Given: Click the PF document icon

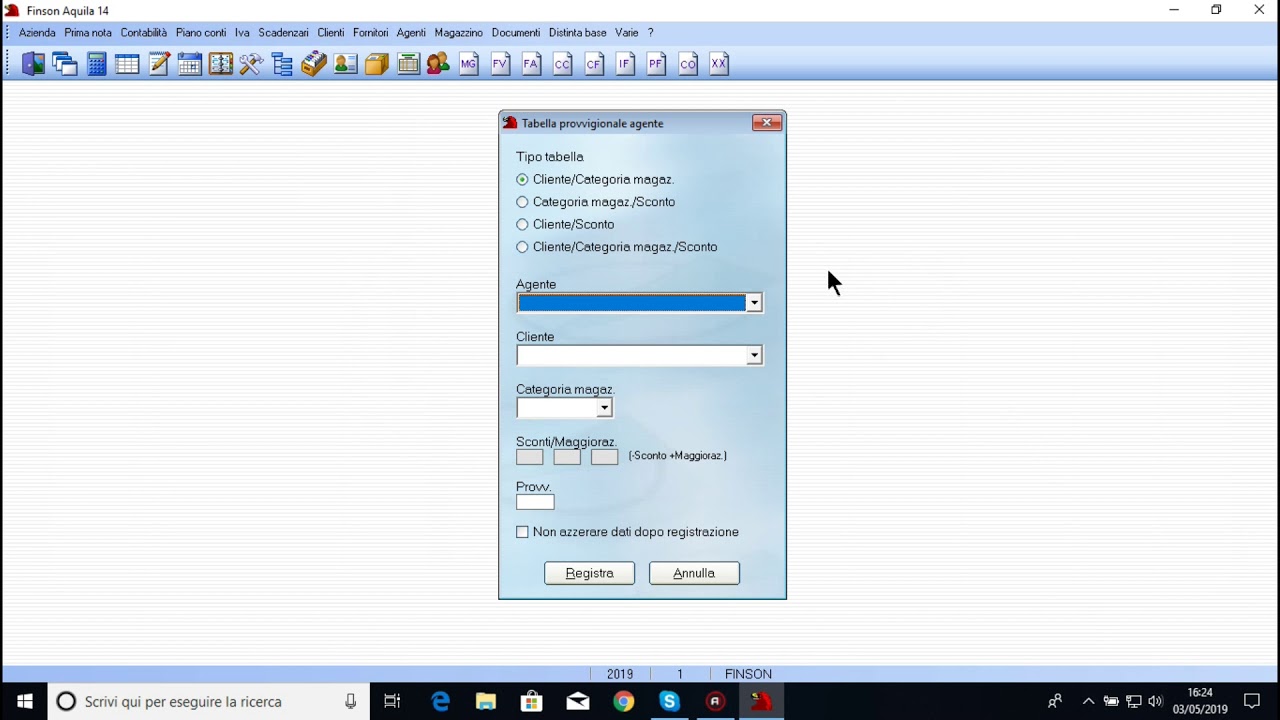Looking at the screenshot, I should click(656, 64).
